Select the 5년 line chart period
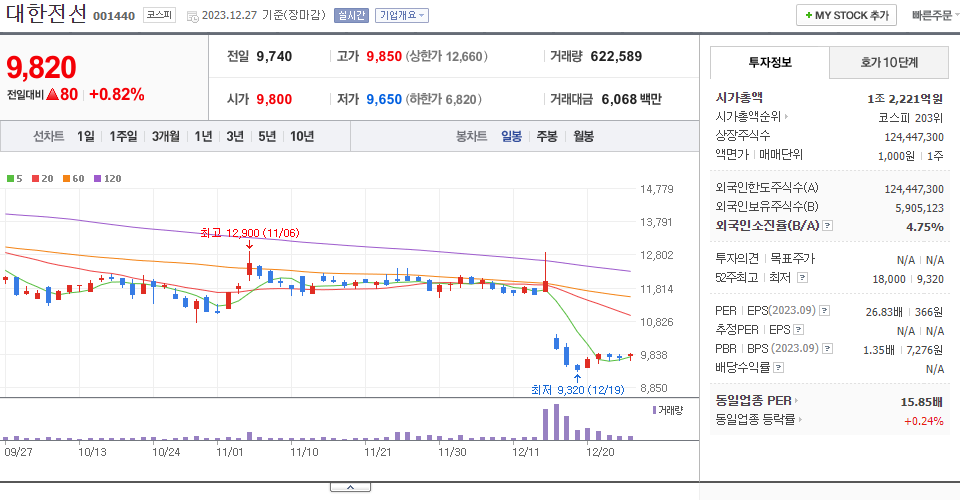Screen dimensions: 960x500 [x=267, y=136]
